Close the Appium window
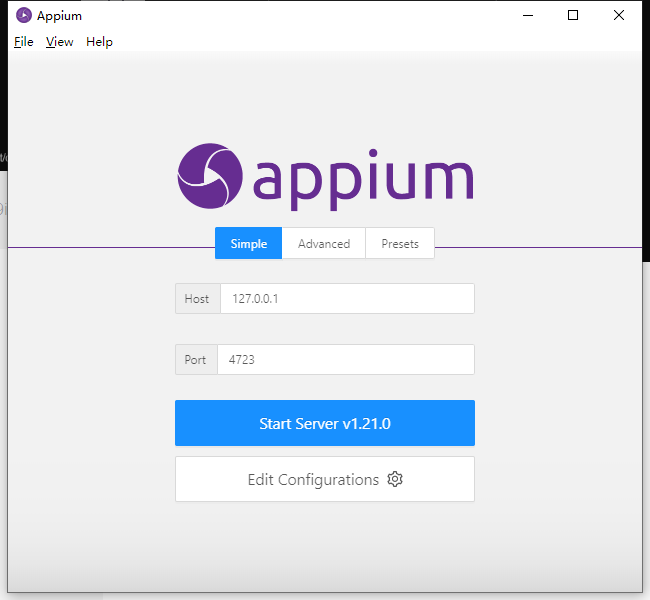650x600 pixels. 618,15
